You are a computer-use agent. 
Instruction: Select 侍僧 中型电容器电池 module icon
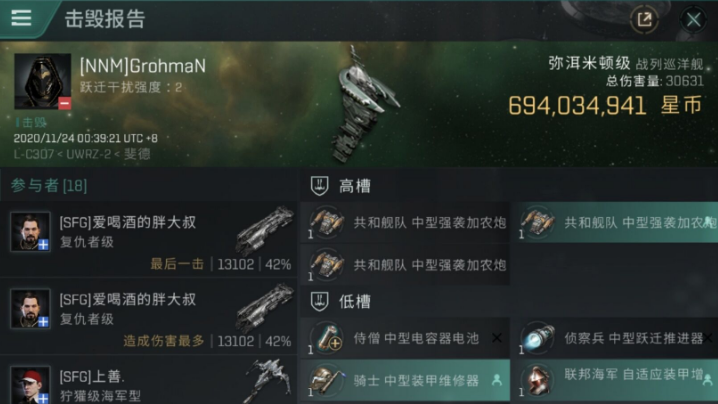[x=326, y=338]
